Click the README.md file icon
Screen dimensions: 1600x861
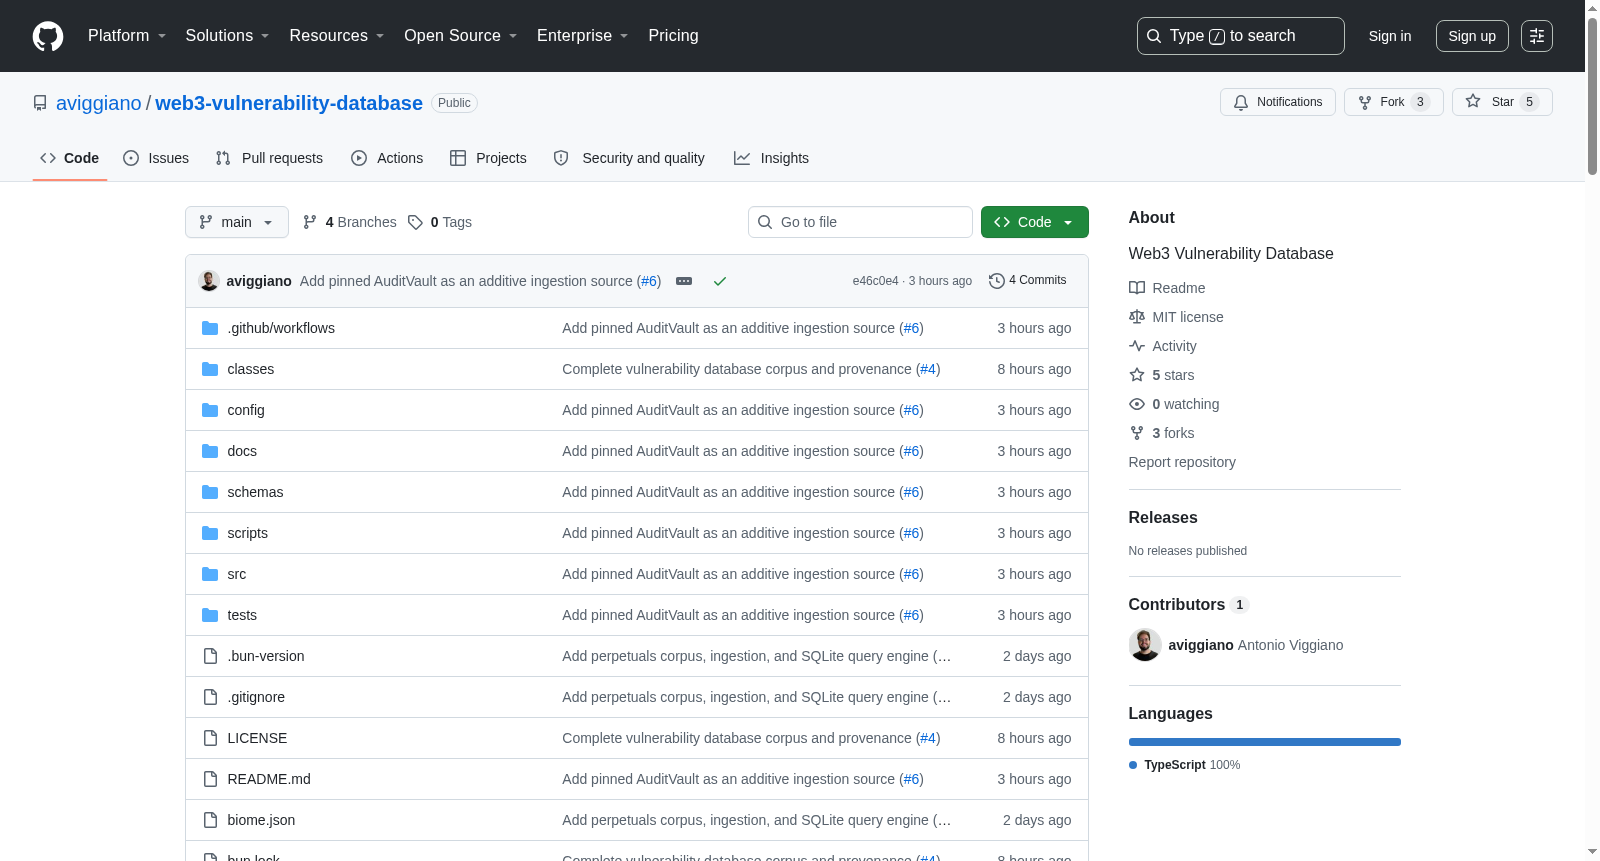click(210, 779)
